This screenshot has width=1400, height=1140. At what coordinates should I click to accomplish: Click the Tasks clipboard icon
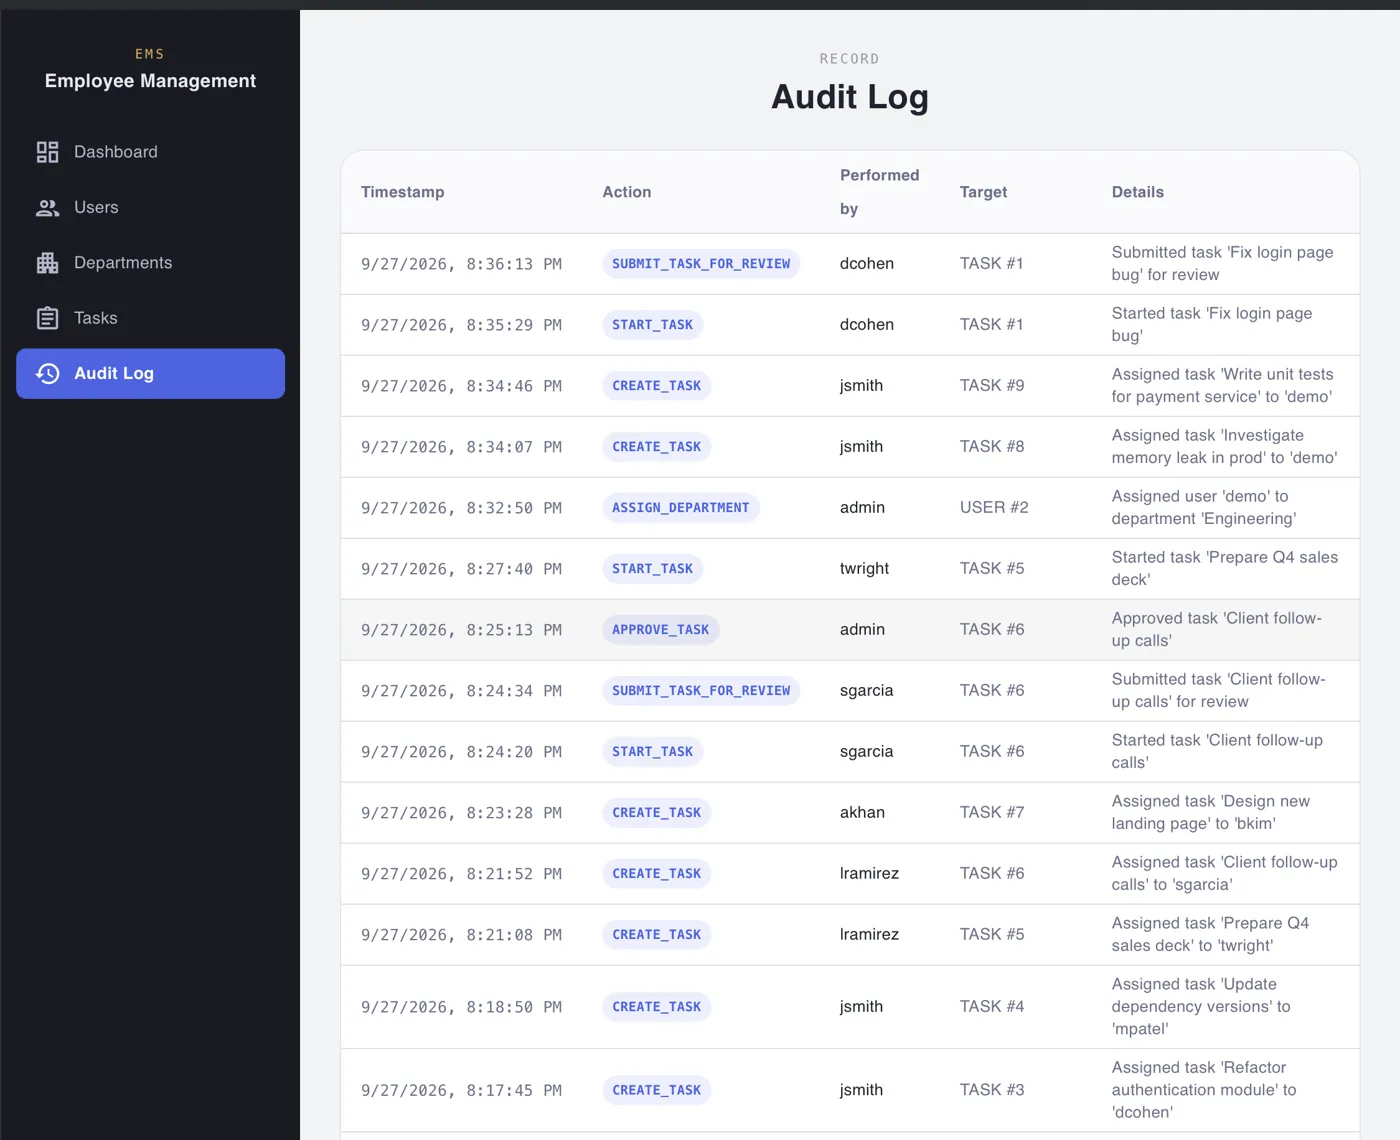(47, 318)
